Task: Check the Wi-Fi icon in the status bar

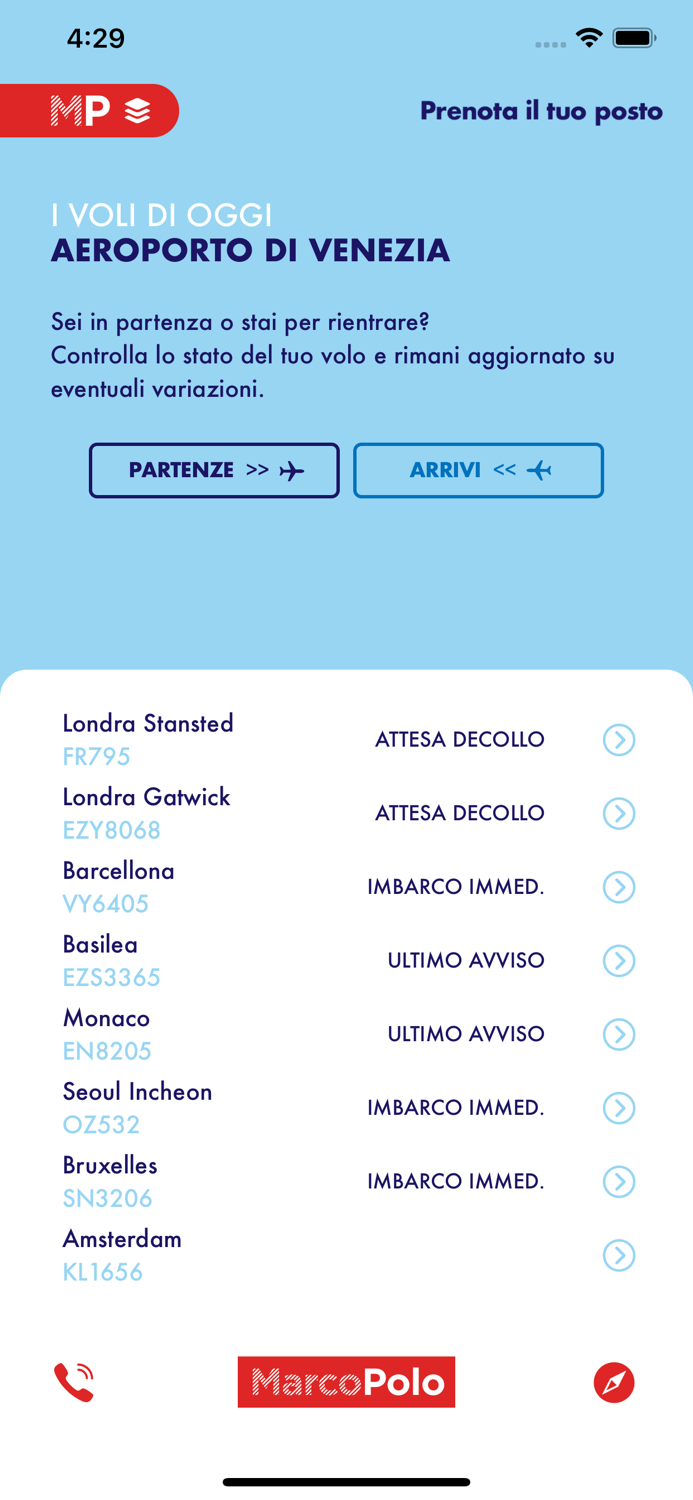Action: (588, 36)
